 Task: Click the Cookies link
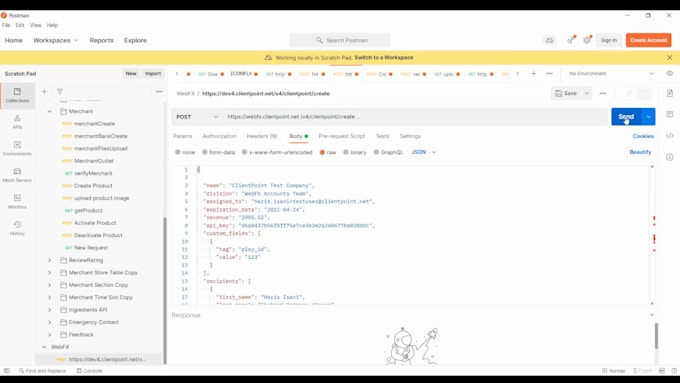point(643,136)
